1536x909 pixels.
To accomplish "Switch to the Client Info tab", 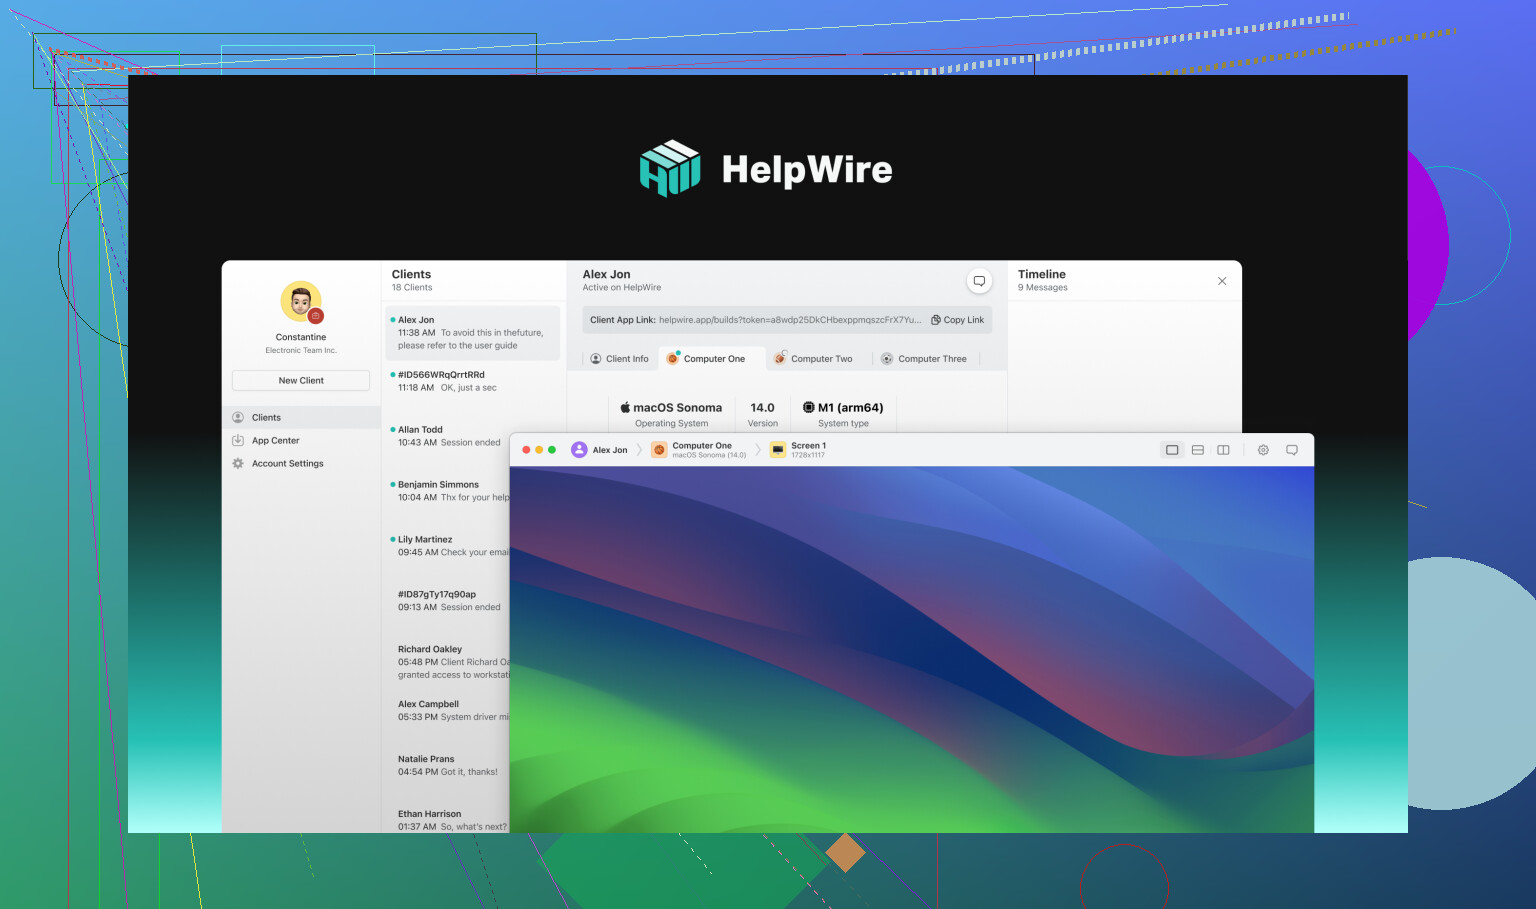I will click(619, 359).
